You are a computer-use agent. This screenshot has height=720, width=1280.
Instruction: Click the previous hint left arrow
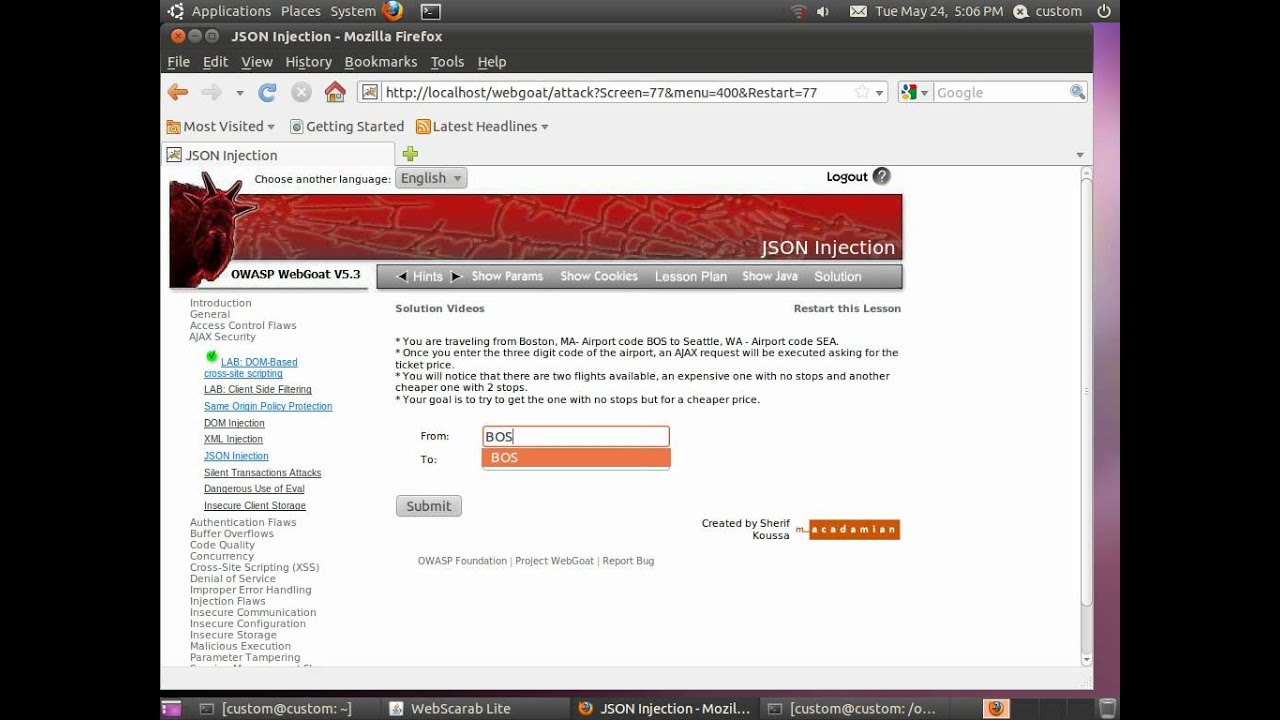point(402,277)
